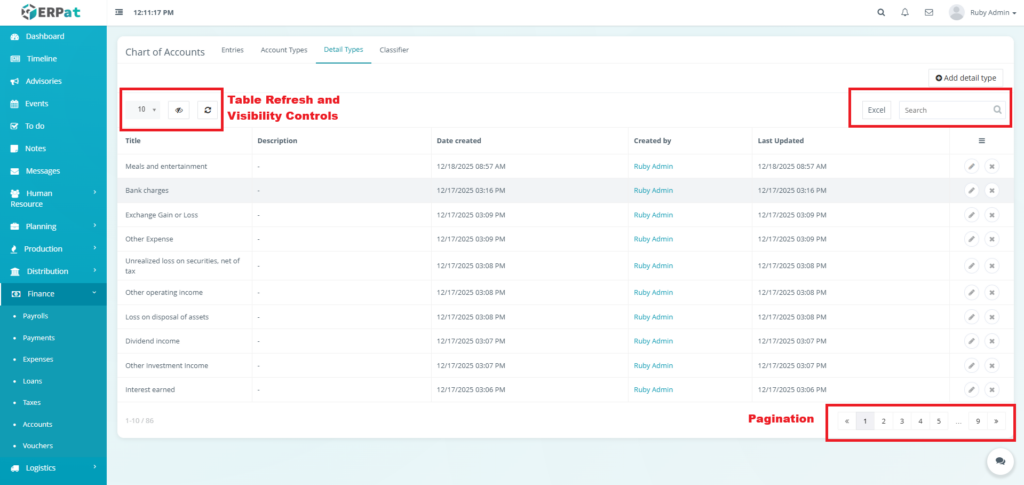Go to pagination page 2
1024x485 pixels.
pyautogui.click(x=884, y=422)
